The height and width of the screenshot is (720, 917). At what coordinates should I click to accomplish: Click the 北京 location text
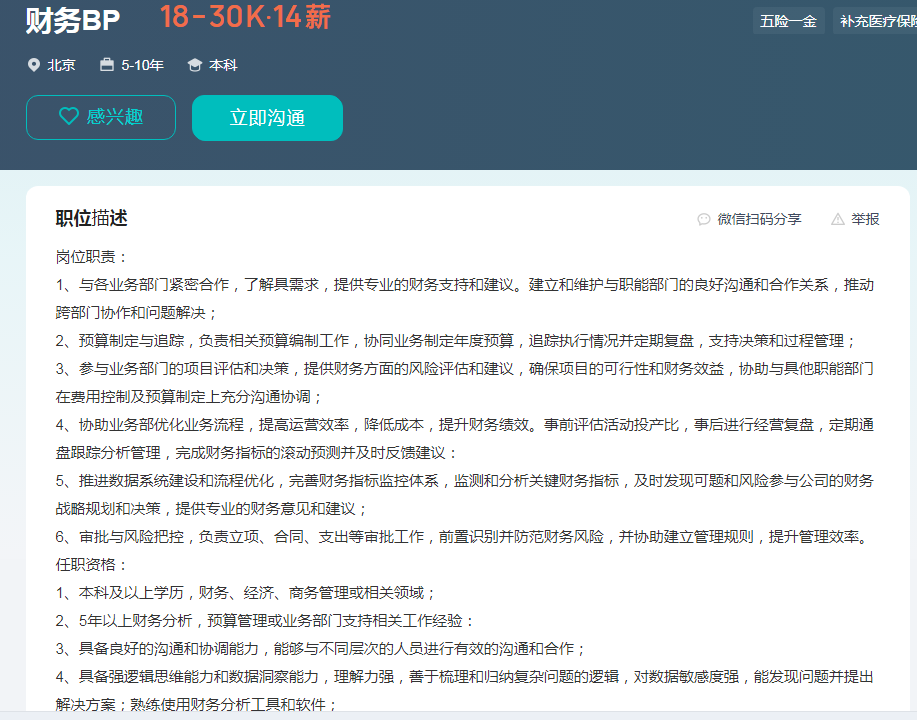point(61,65)
